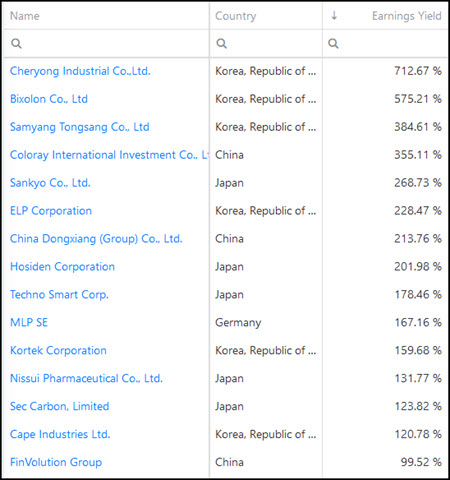This screenshot has height=480, width=450.
Task: Select the 268.73 % earnings yield cell
Action: tap(418, 183)
